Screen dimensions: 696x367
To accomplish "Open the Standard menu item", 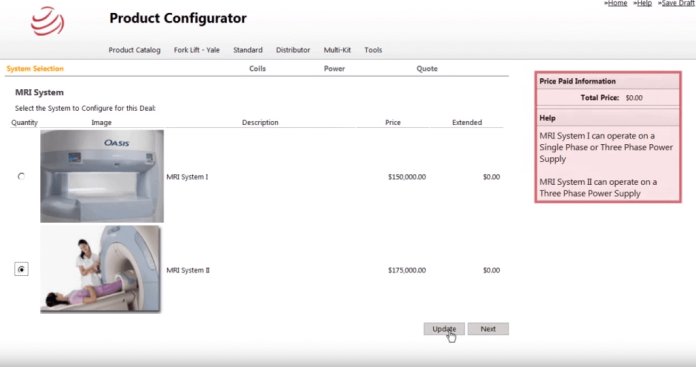I will coord(248,50).
